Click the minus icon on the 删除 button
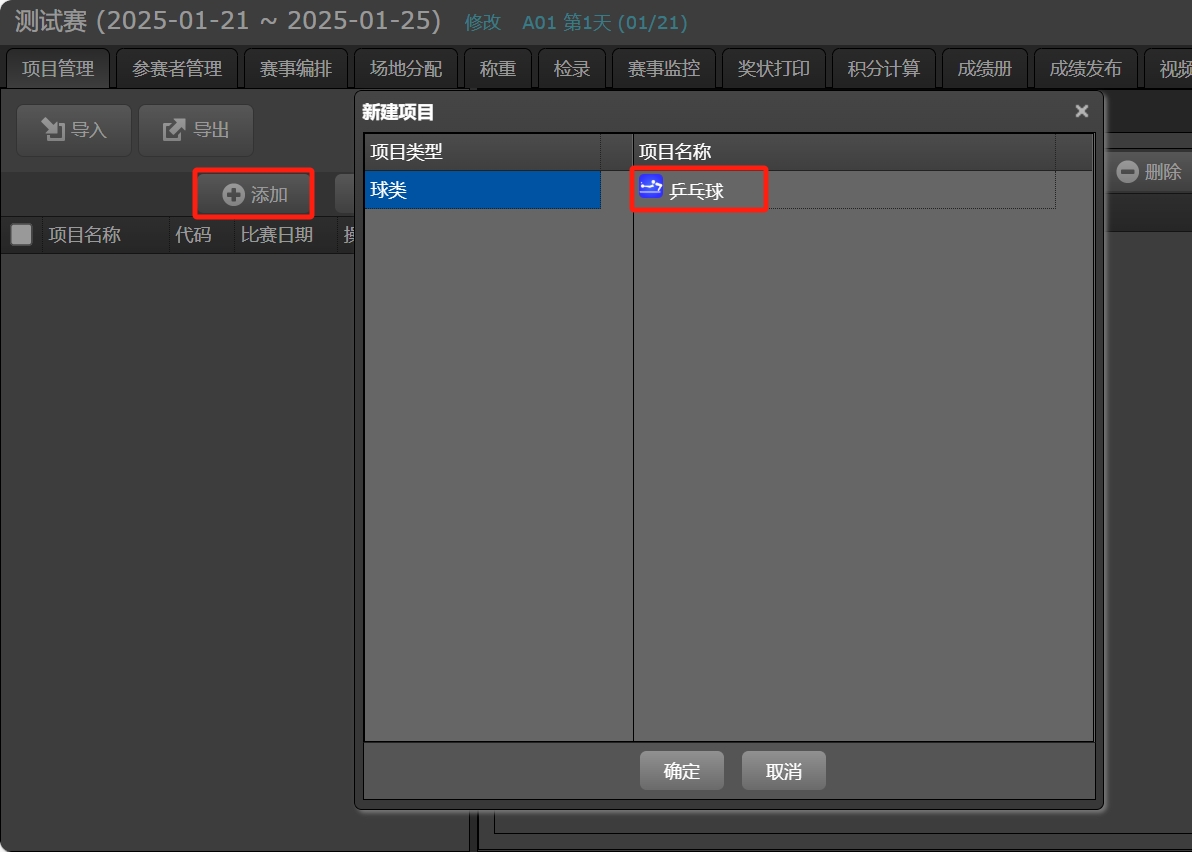This screenshot has width=1192, height=852. pyautogui.click(x=1128, y=171)
